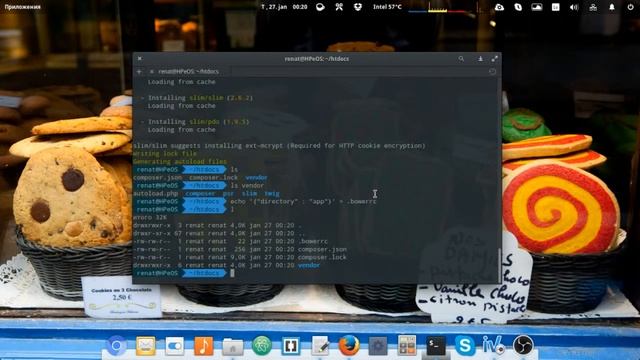The image size is (640, 360).
Task: Open the blue iv app in the dock
Action: [493, 346]
